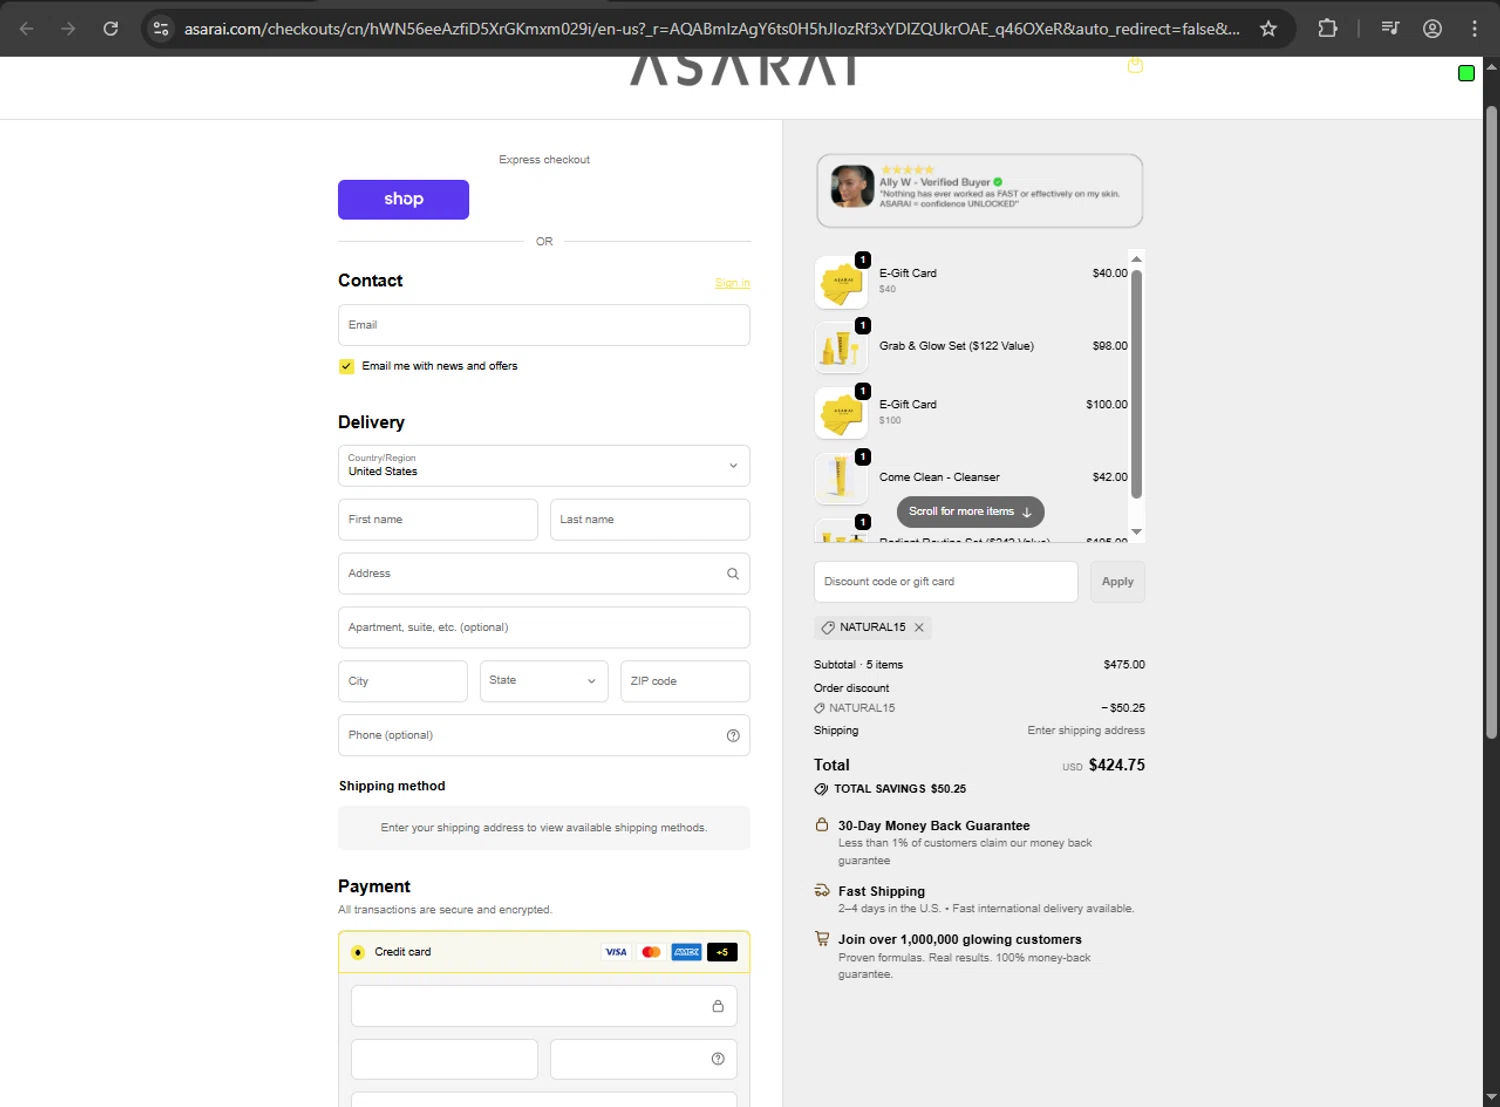Click the green extension indicator square
Image resolution: width=1500 pixels, height=1107 pixels.
tap(1466, 73)
